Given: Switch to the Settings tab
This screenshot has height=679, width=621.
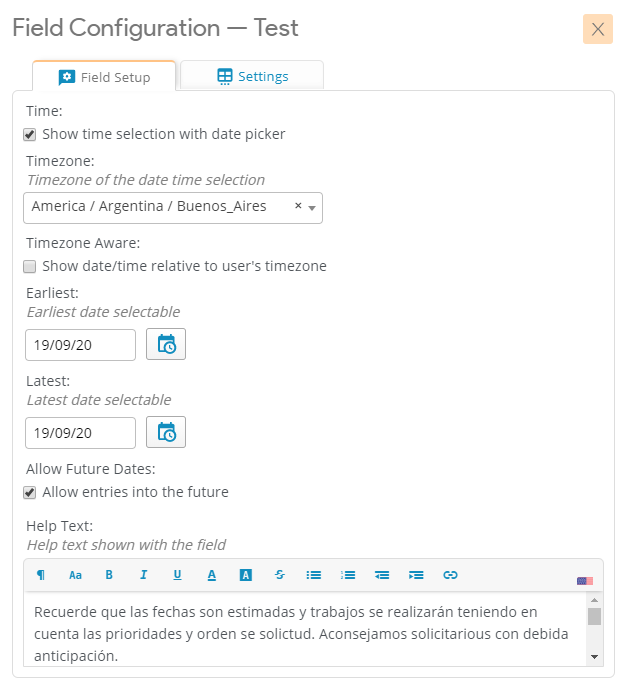Looking at the screenshot, I should (x=252, y=76).
